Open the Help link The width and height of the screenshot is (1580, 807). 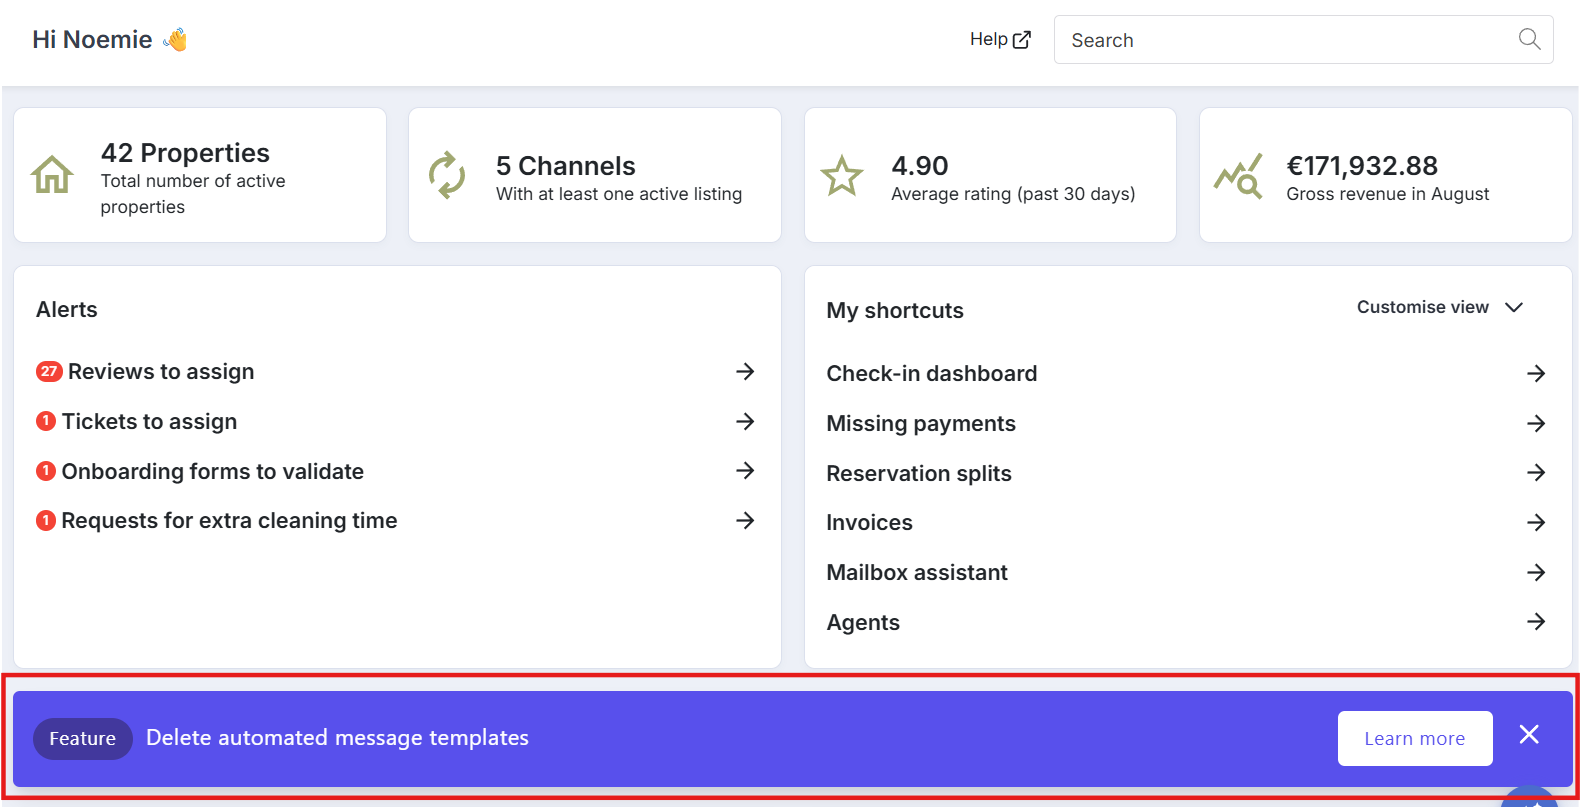click(x=1000, y=39)
